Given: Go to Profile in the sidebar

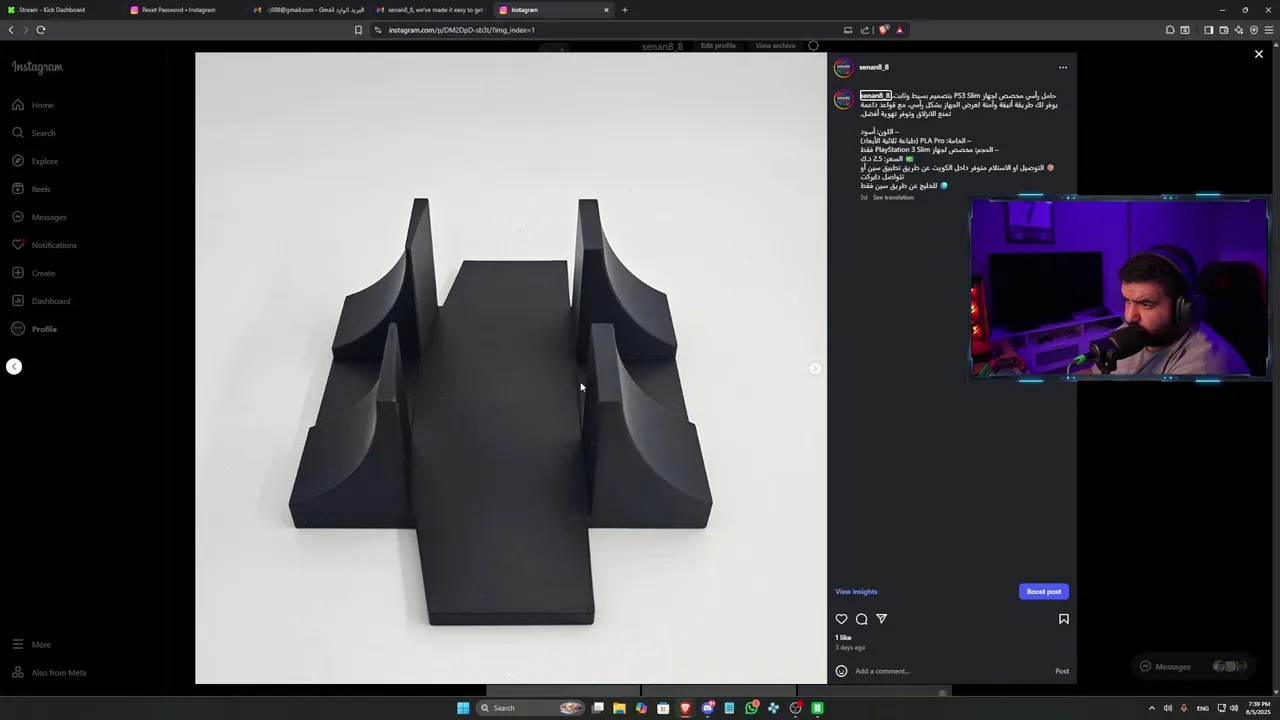Looking at the screenshot, I should (x=34, y=329).
